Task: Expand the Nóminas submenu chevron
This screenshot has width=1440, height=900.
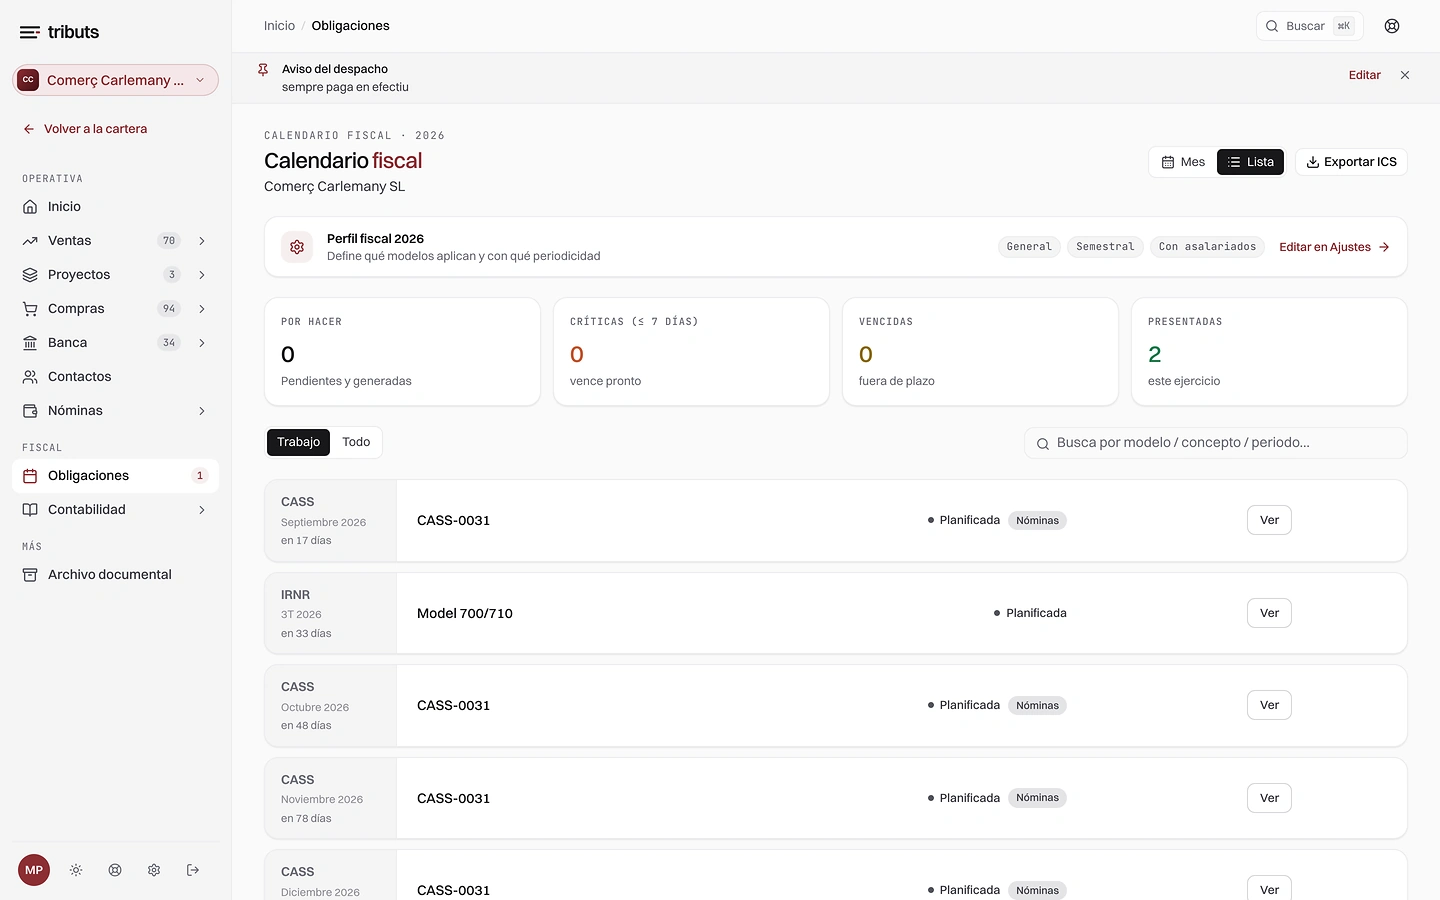Action: (x=202, y=411)
